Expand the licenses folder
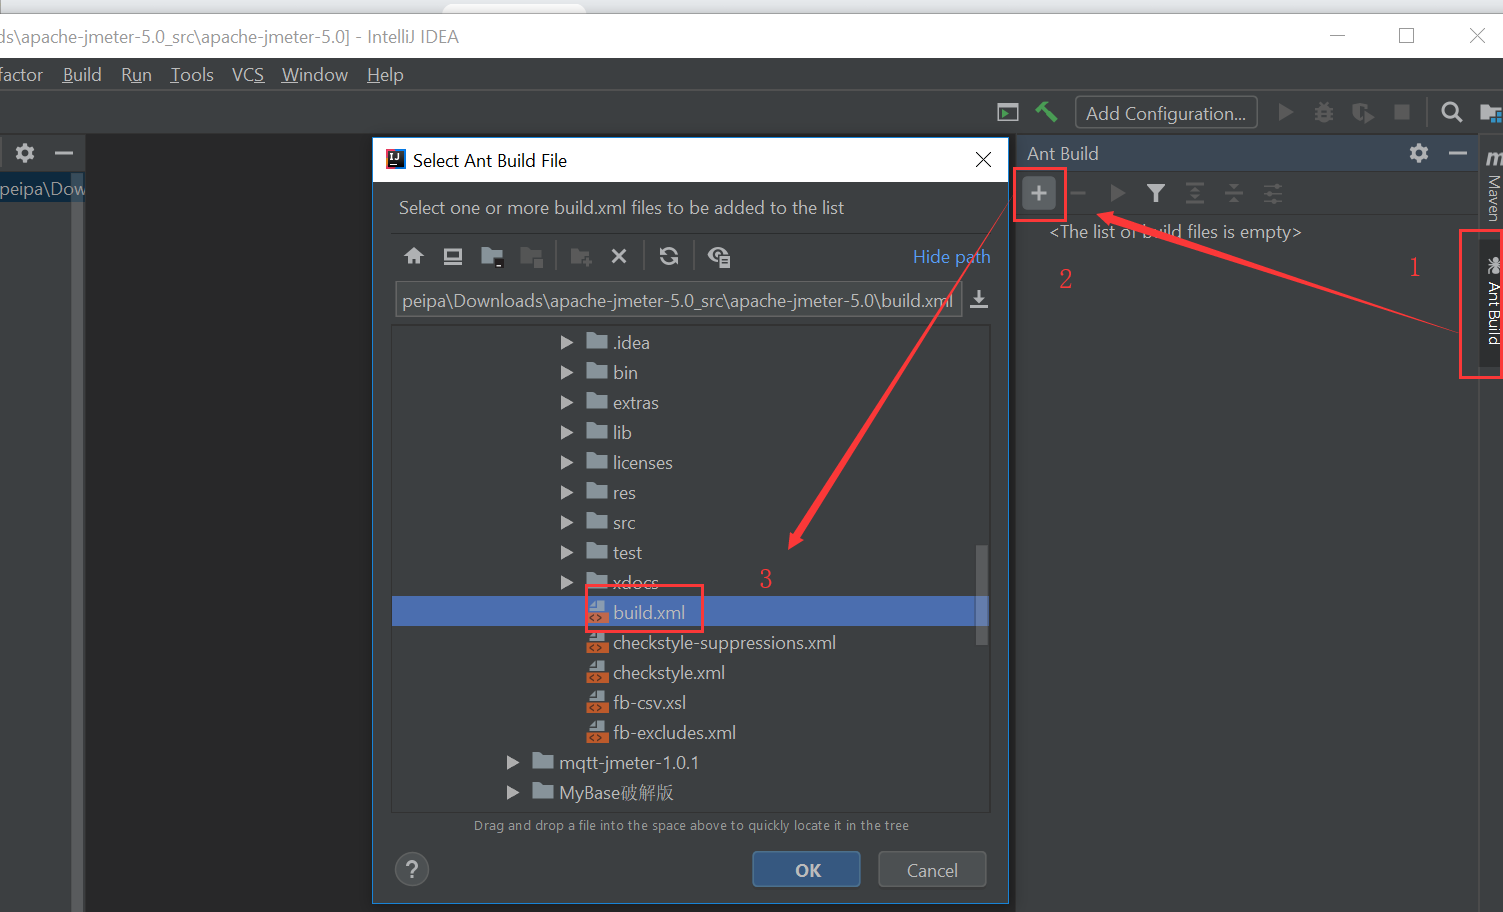This screenshot has width=1503, height=912. point(567,462)
